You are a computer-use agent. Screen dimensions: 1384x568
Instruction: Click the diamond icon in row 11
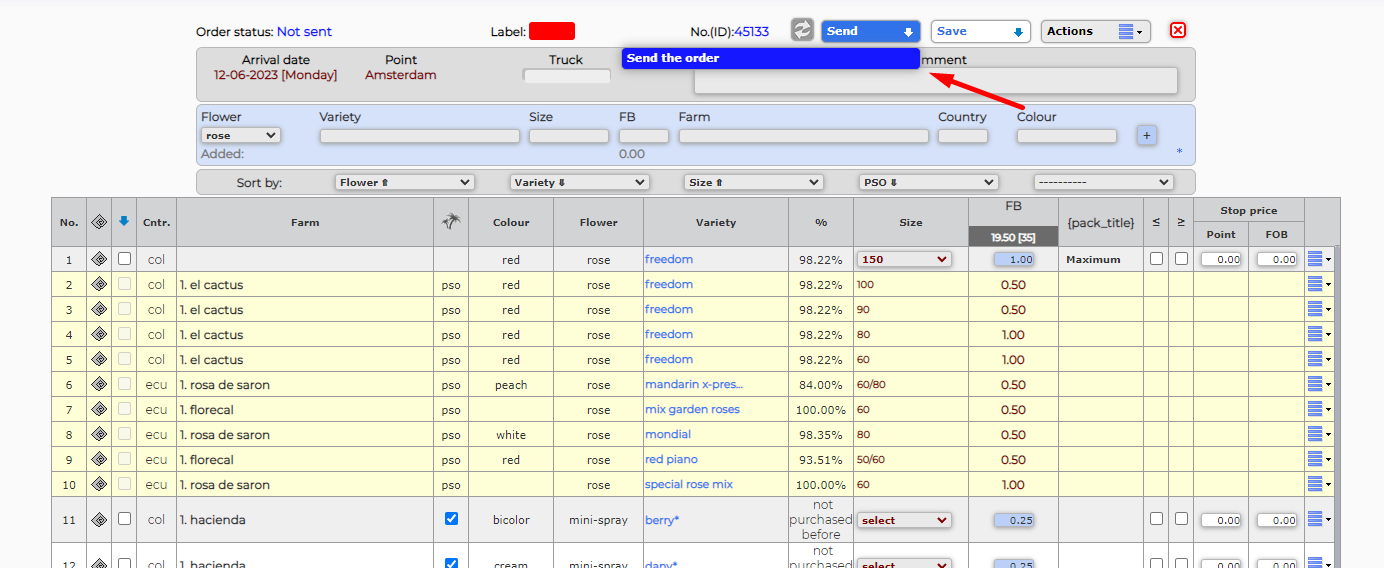point(99,519)
